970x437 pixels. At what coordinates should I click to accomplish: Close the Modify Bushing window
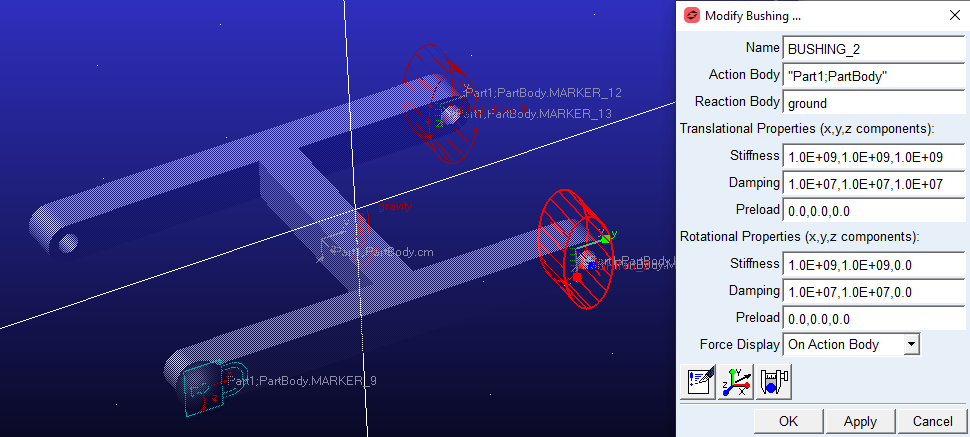pyautogui.click(x=950, y=15)
